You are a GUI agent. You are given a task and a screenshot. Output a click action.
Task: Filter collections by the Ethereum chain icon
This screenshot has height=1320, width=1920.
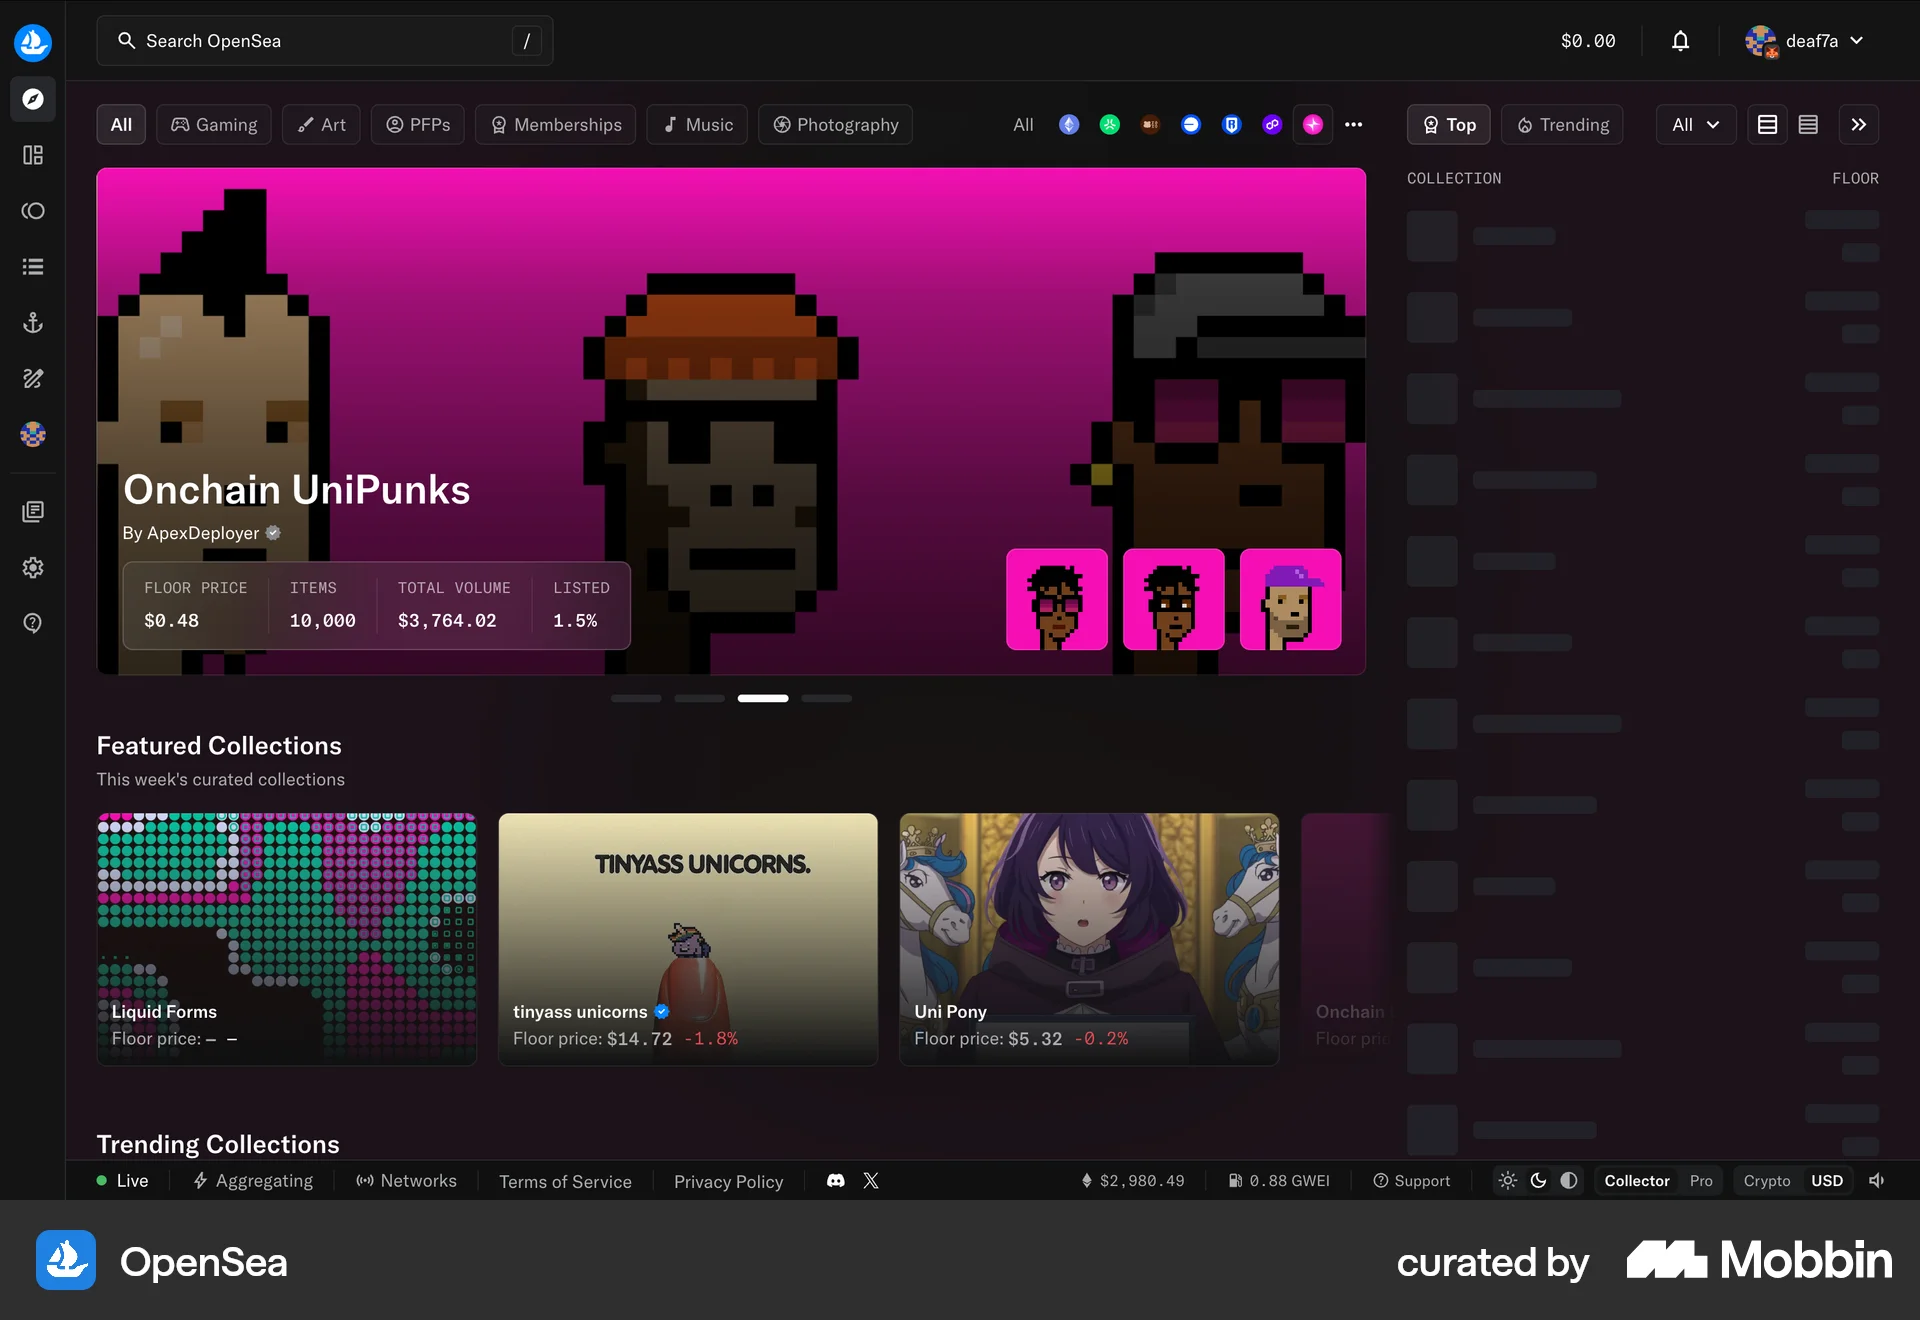(1069, 124)
